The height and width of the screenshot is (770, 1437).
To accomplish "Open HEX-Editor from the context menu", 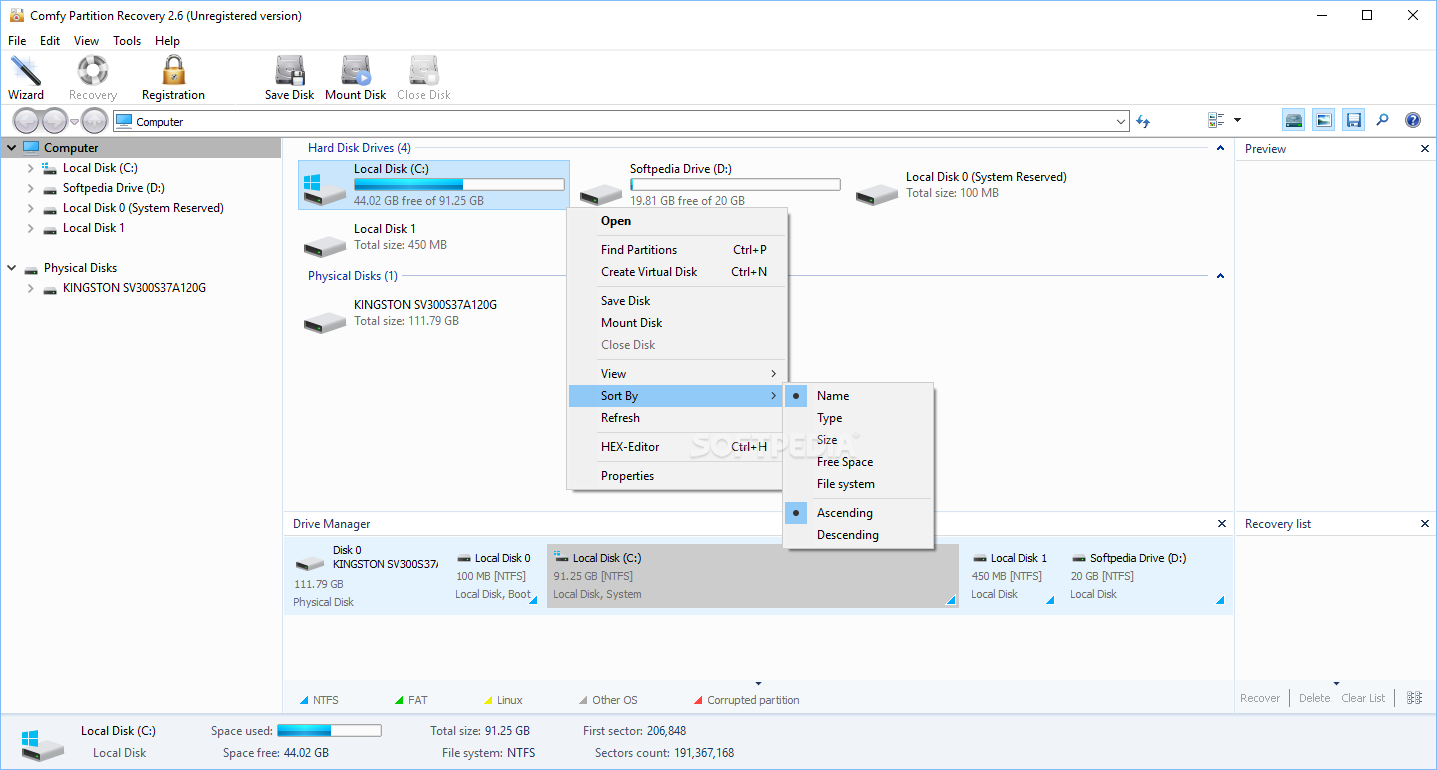I will [x=678, y=447].
